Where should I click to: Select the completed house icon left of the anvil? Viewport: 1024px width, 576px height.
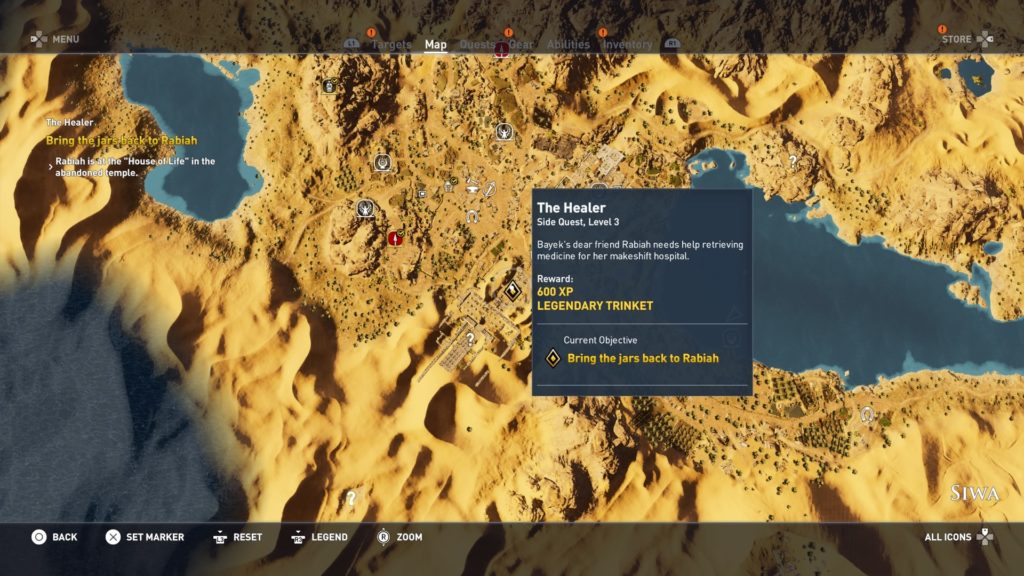(x=450, y=185)
